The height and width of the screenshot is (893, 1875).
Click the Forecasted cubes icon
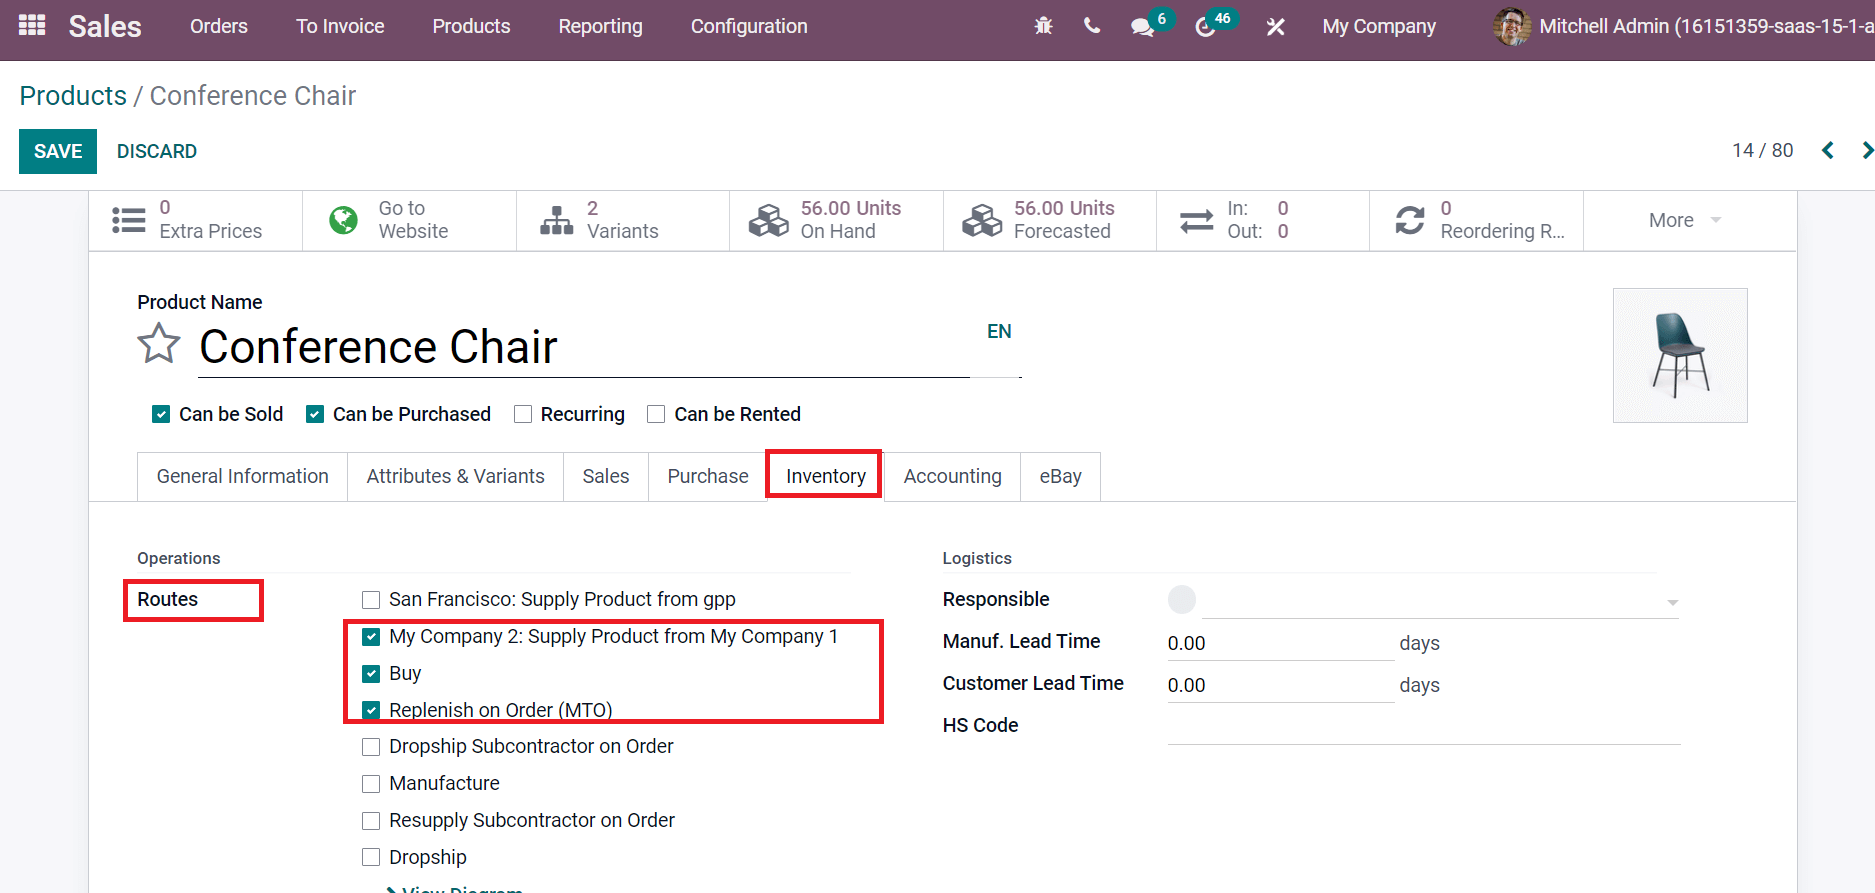click(x=982, y=220)
